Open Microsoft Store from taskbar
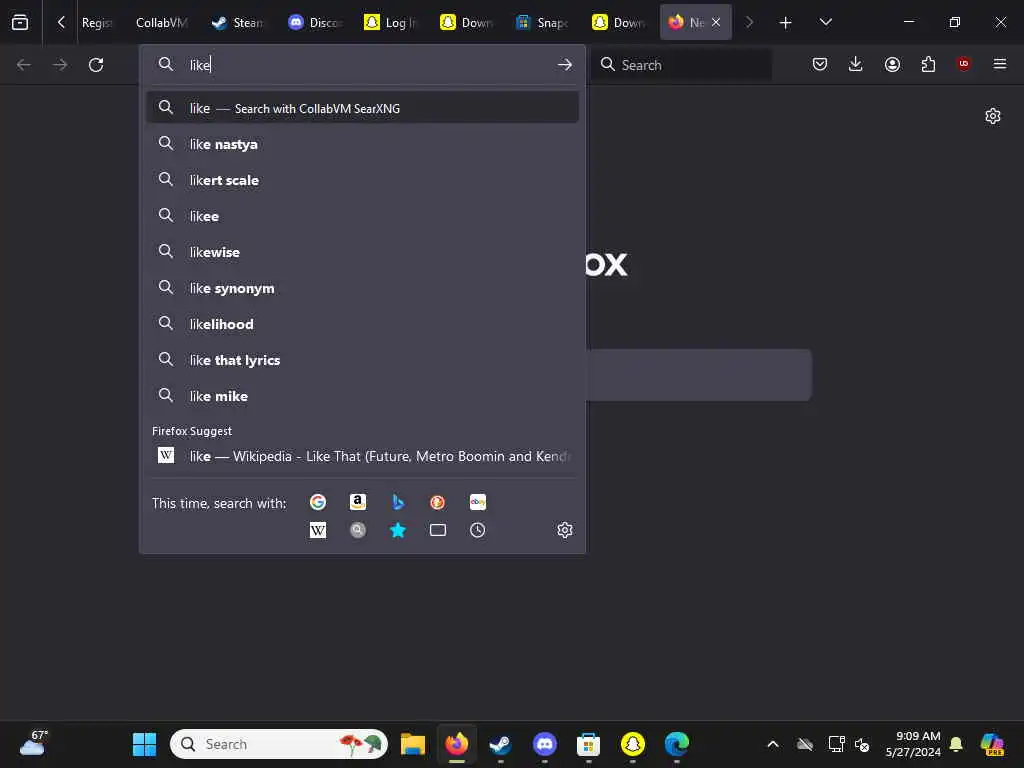The width and height of the screenshot is (1024, 768). tap(588, 744)
